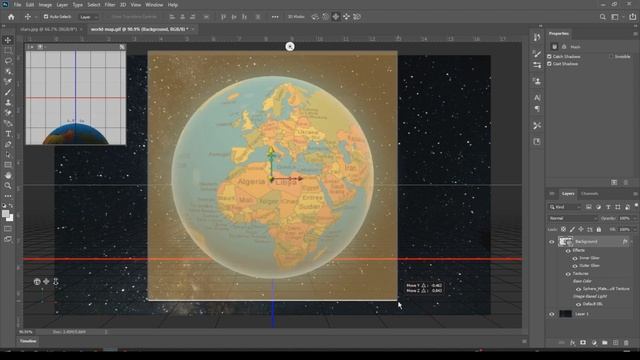This screenshot has height=360, width=640.
Task: Open the Layers panel flyout menu
Action: pos(635,193)
